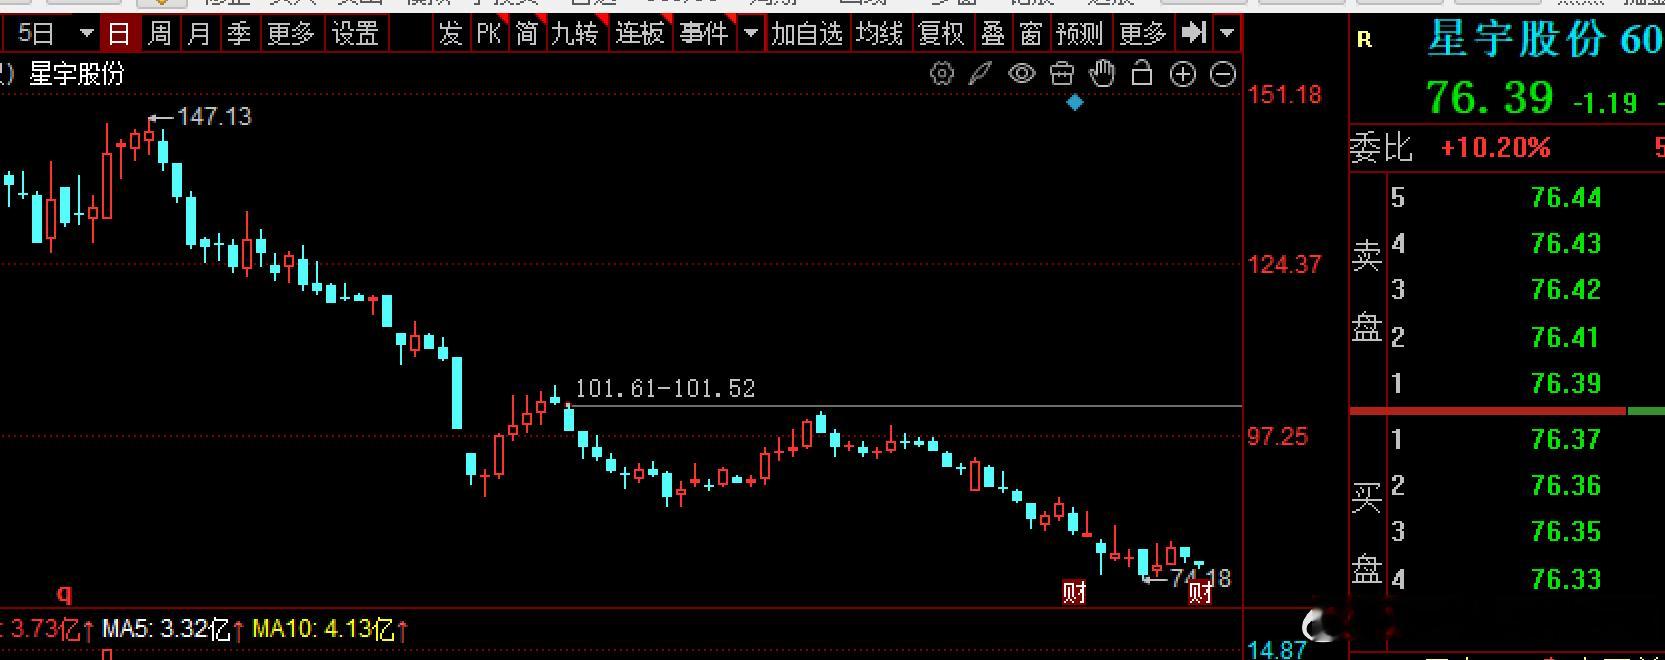Zoom out with the minus icon

click(1223, 74)
